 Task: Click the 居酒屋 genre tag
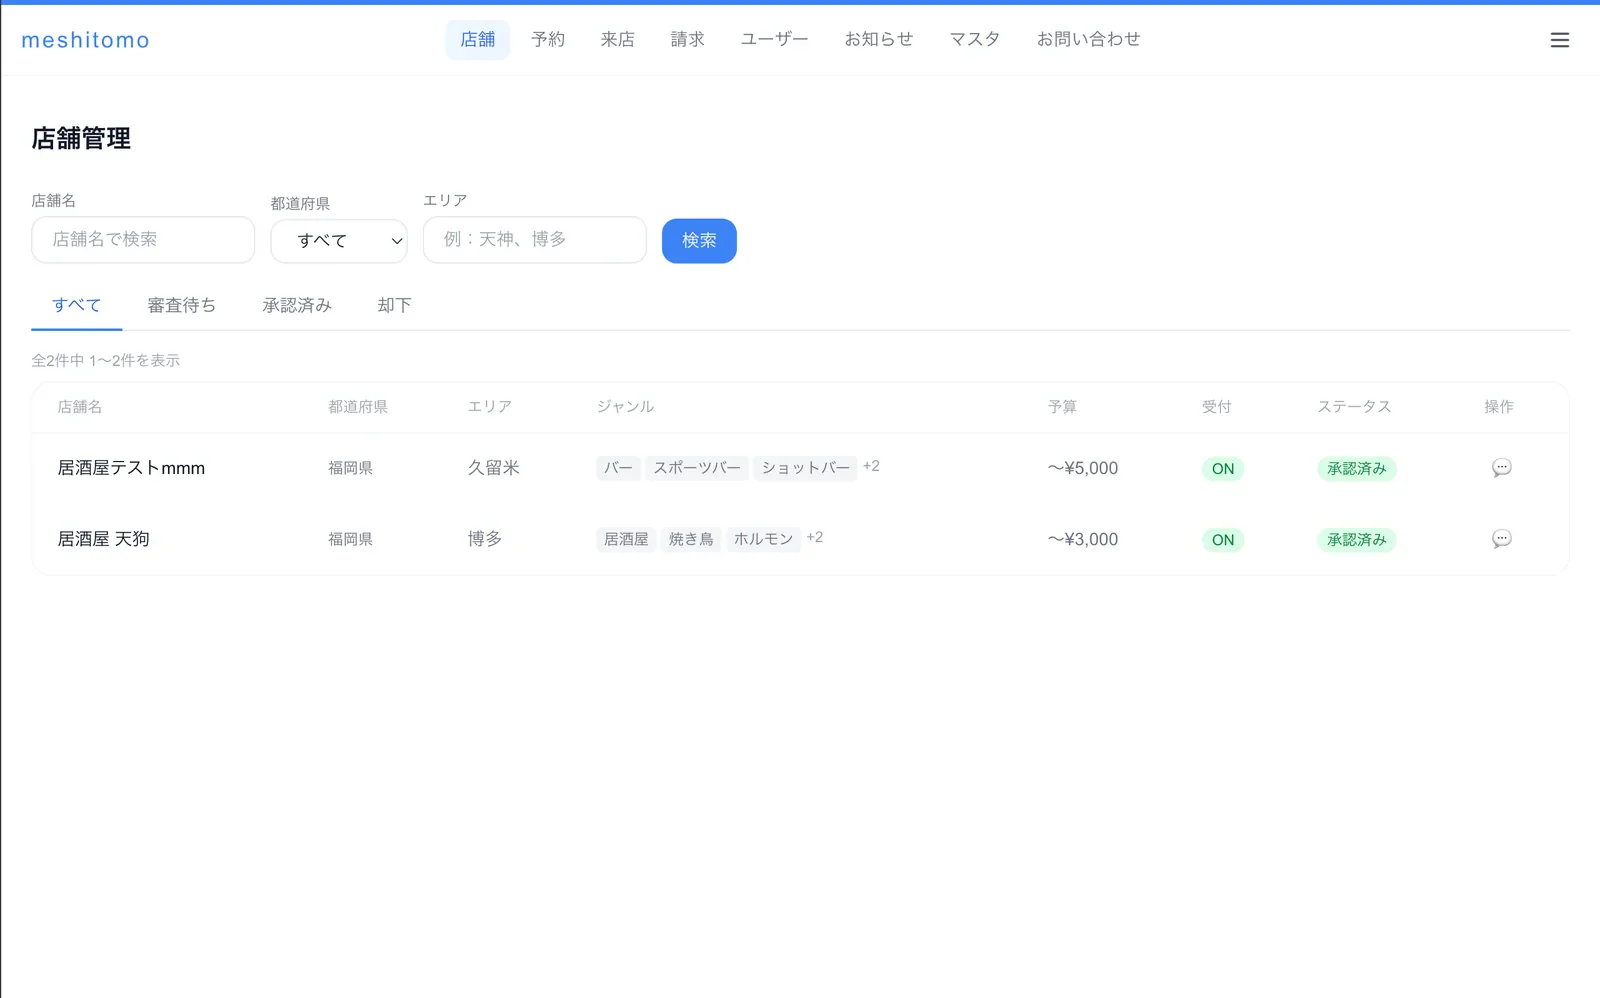(x=626, y=539)
